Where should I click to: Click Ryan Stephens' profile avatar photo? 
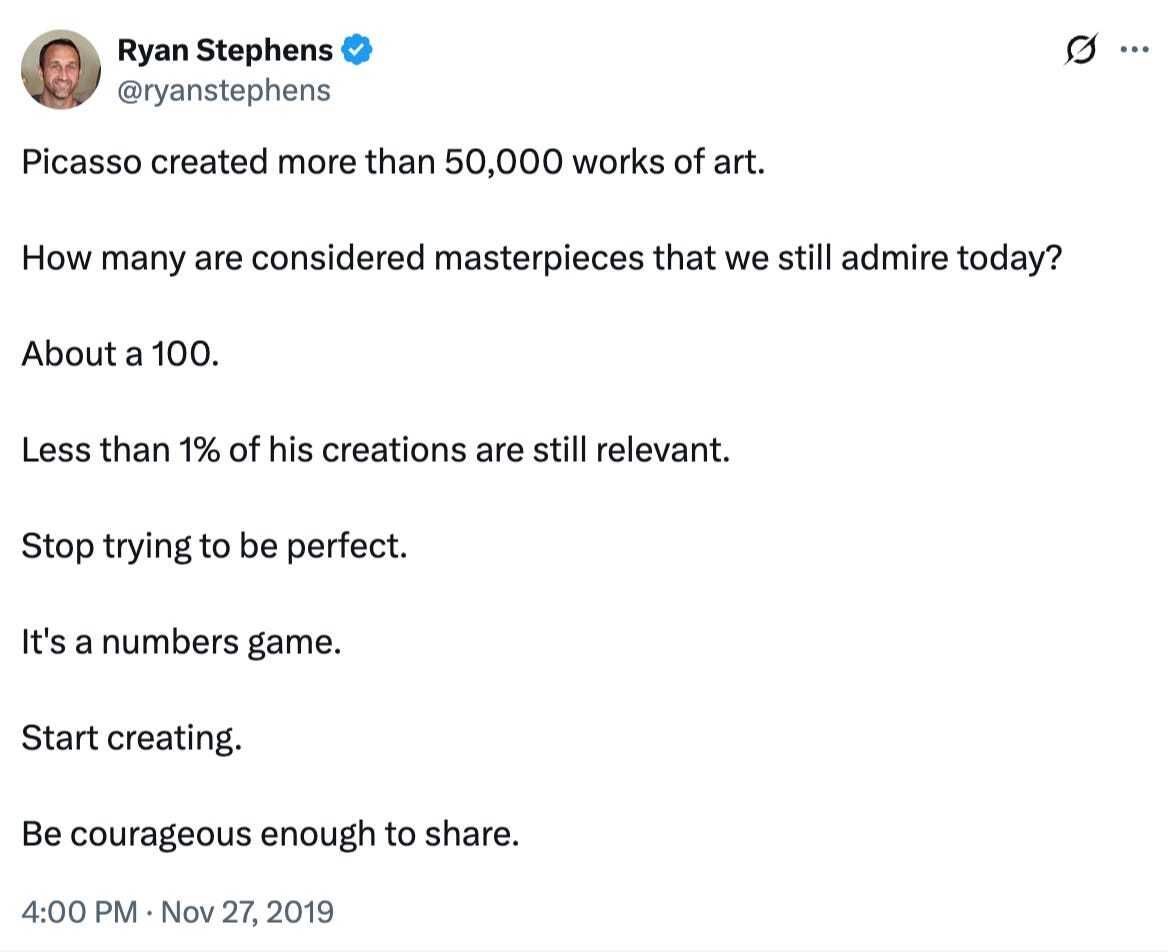61,69
